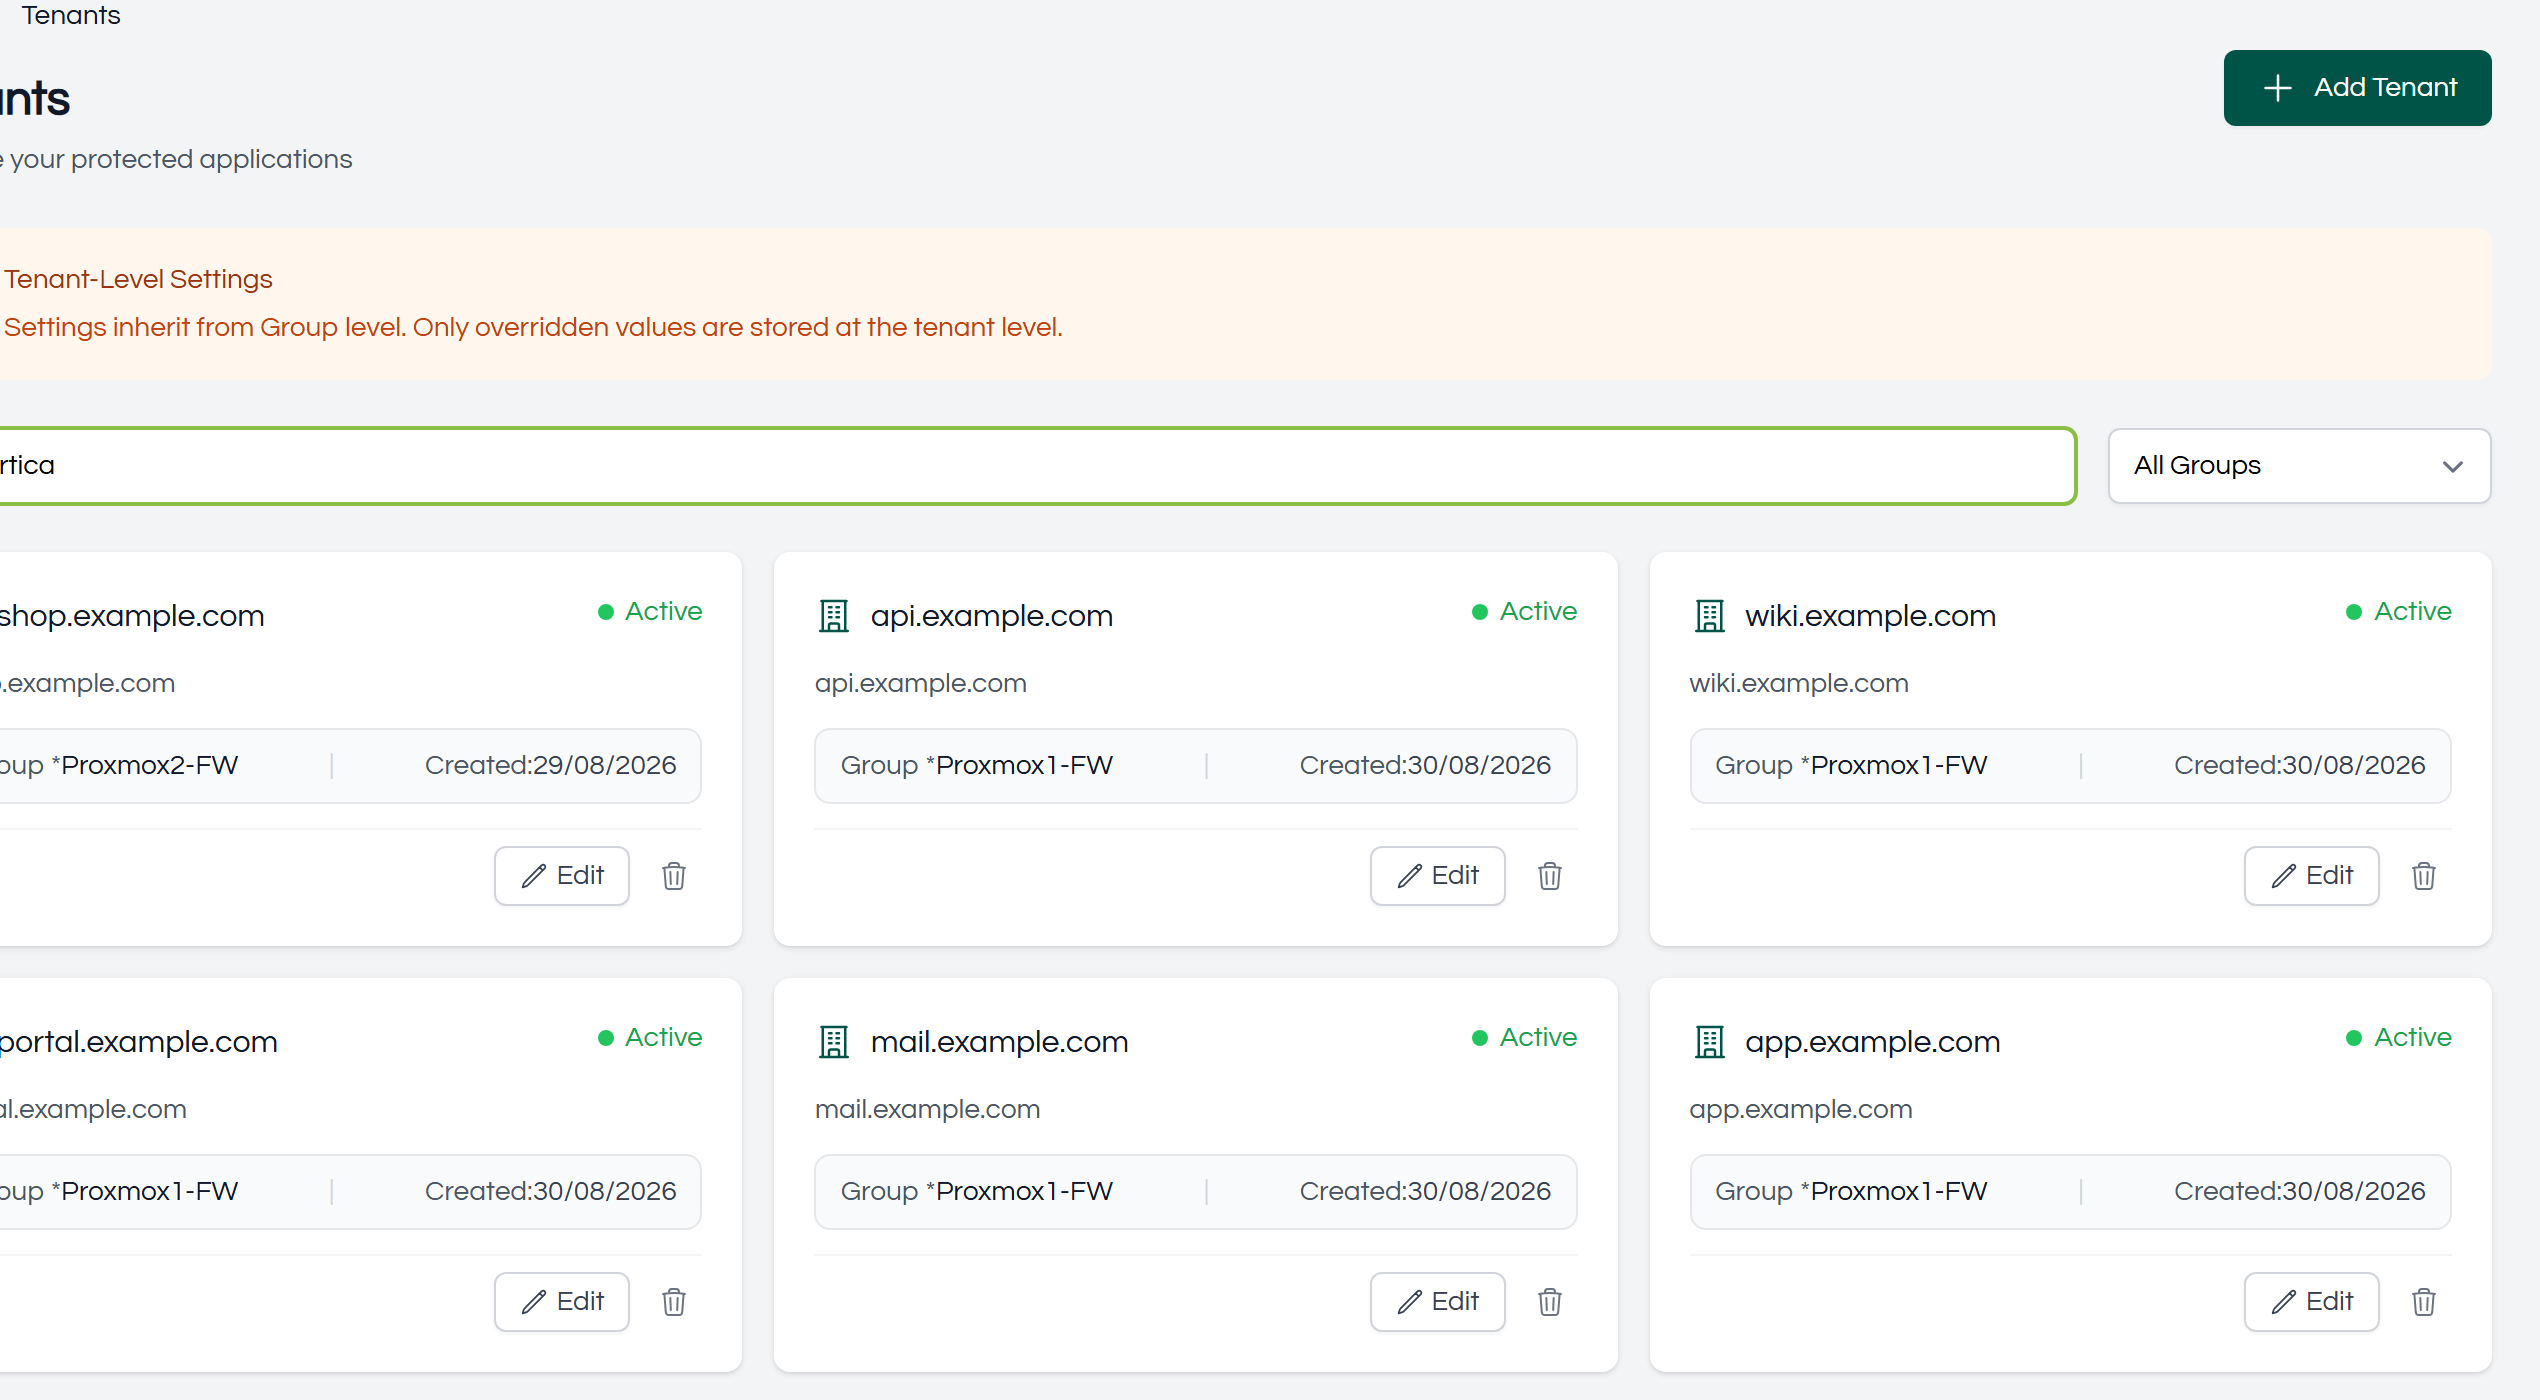Screen dimensions: 2540x1400
Task: Click Active status on api.example.com card
Action: (x=1525, y=611)
